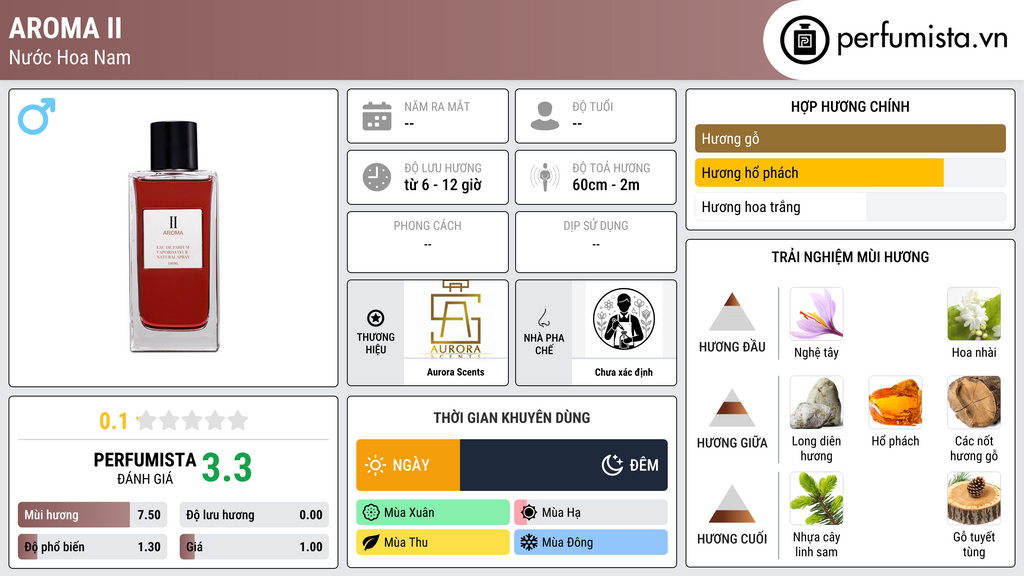Click the blue male gender symbol icon
This screenshot has width=1024, height=576.
point(37,116)
